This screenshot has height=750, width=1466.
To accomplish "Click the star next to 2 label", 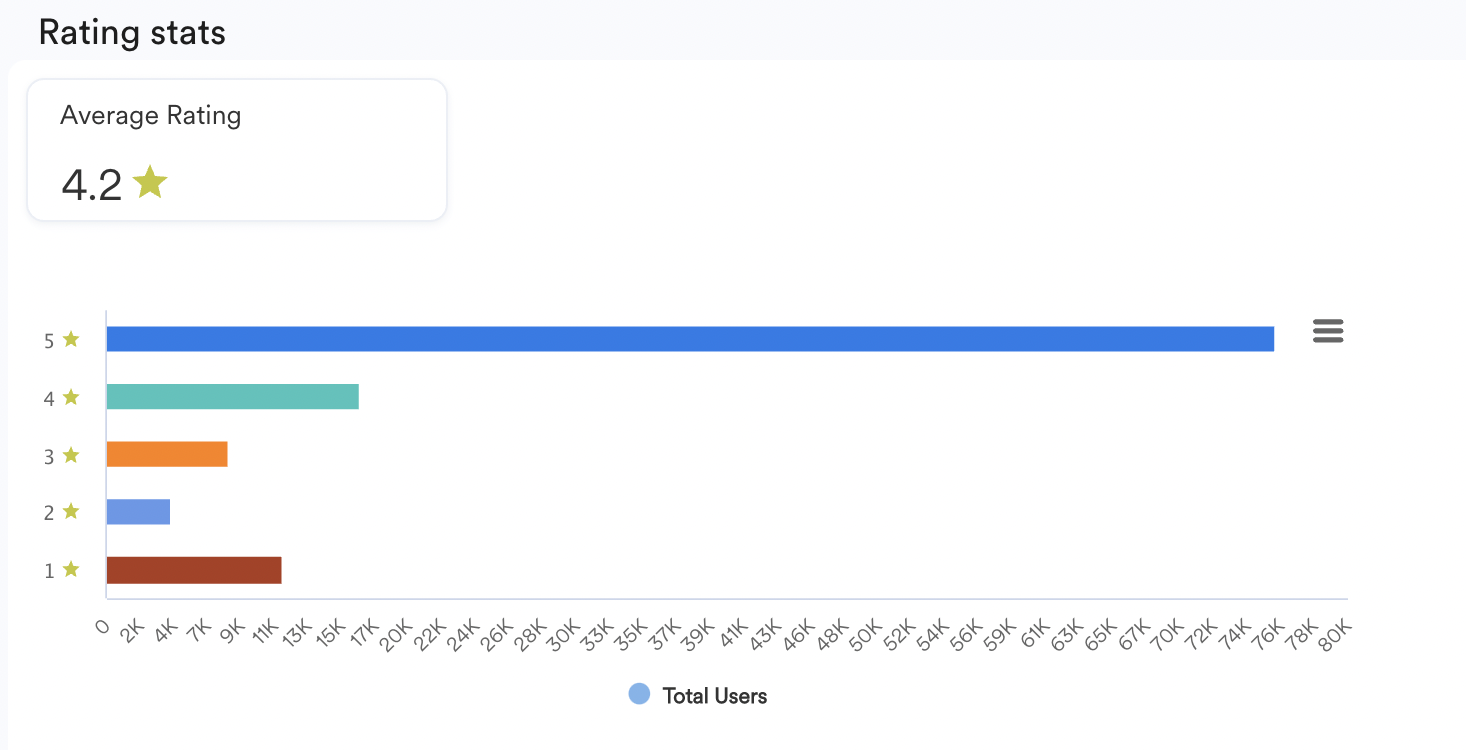I will (x=71, y=512).
